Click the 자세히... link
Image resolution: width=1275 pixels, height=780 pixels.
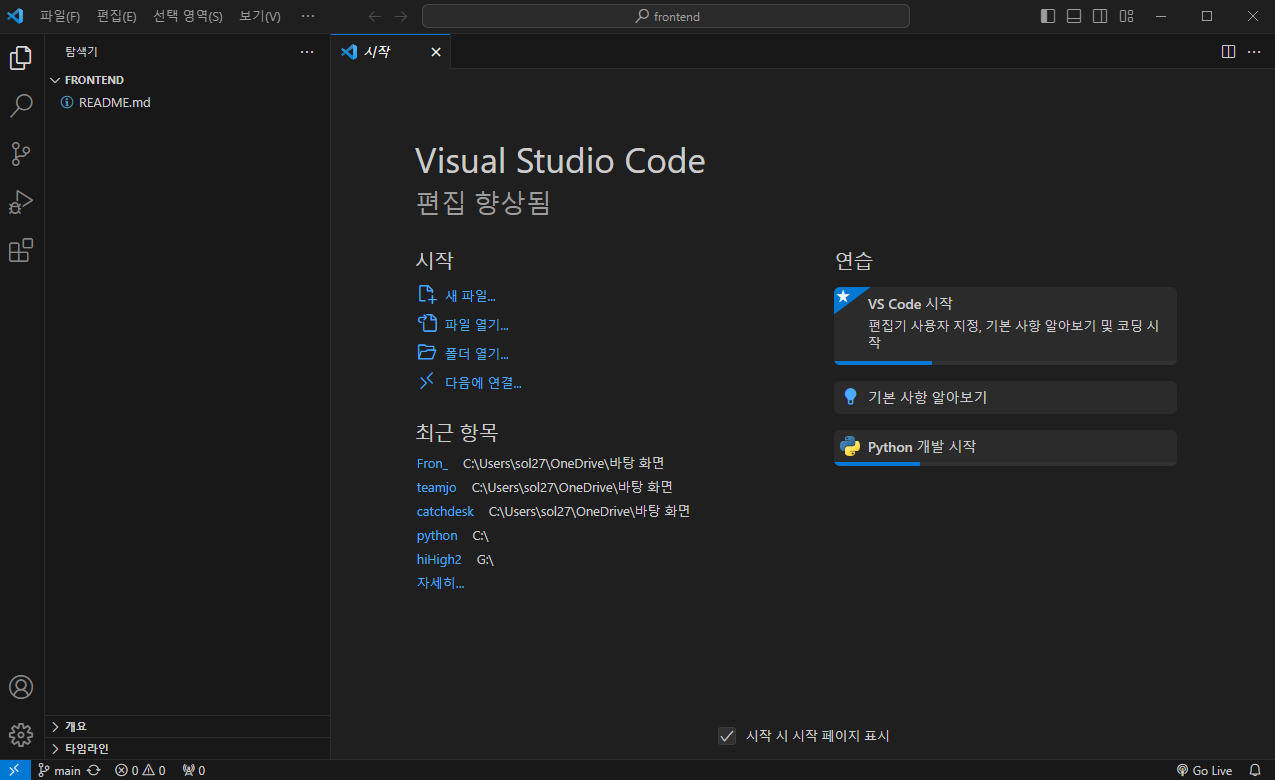pos(440,583)
